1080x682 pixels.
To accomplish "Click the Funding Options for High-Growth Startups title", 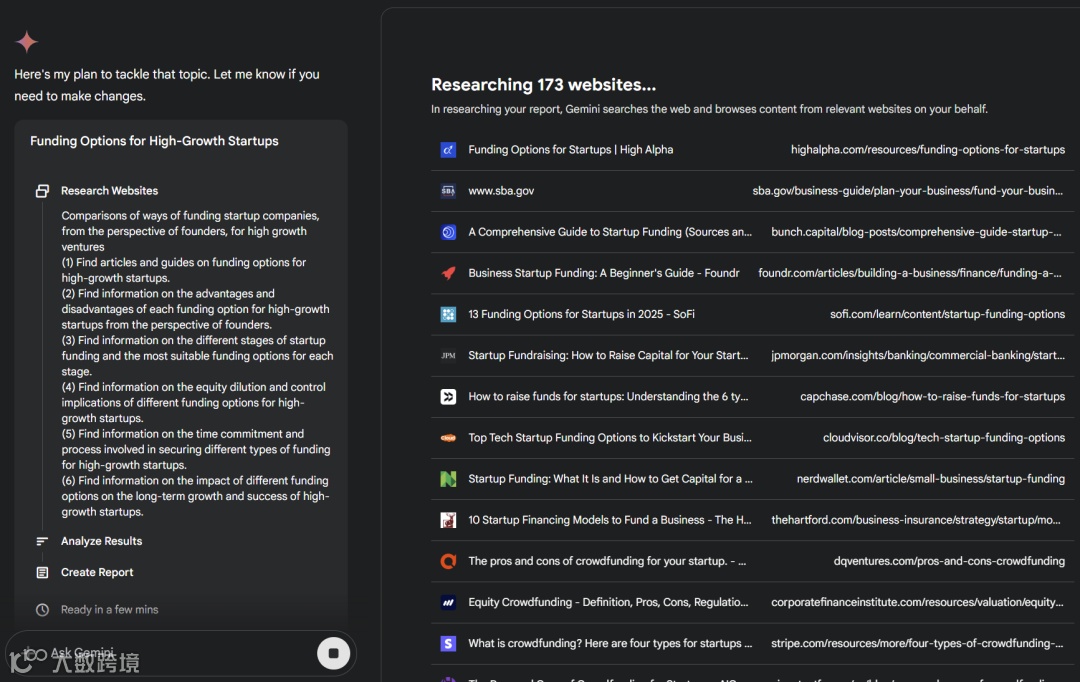I will [154, 141].
